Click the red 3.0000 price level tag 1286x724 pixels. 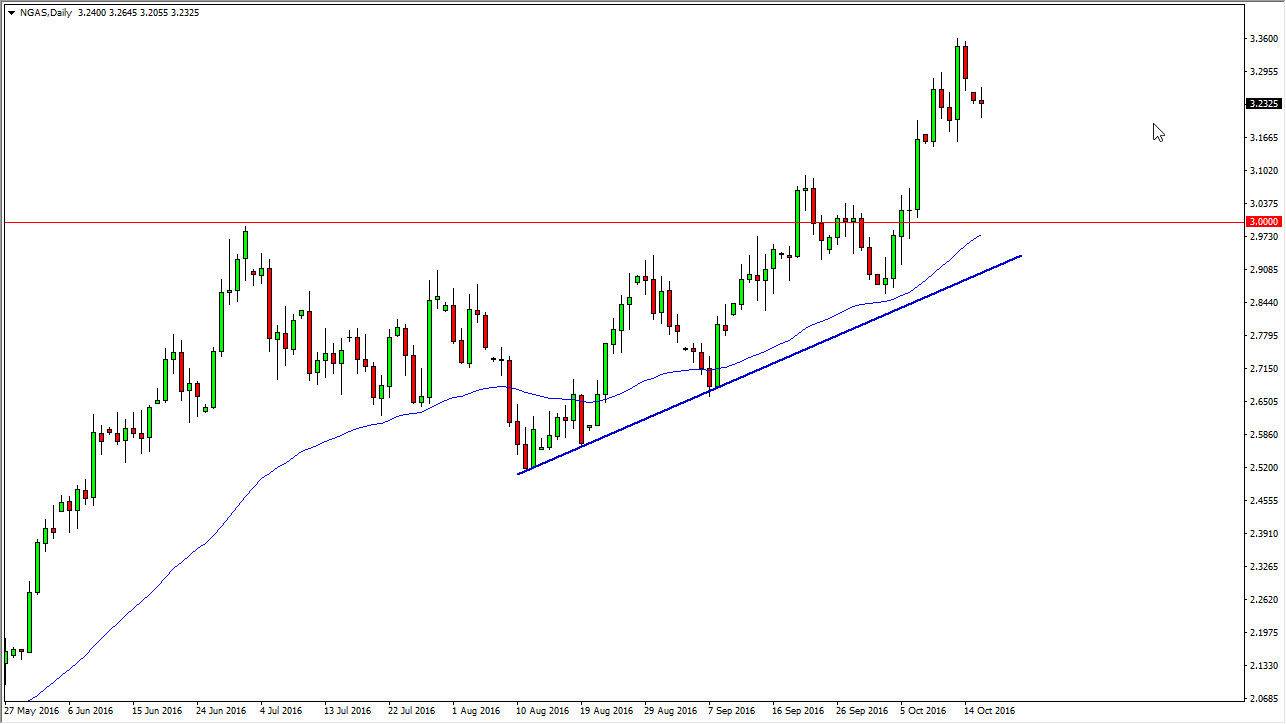pyautogui.click(x=1262, y=220)
